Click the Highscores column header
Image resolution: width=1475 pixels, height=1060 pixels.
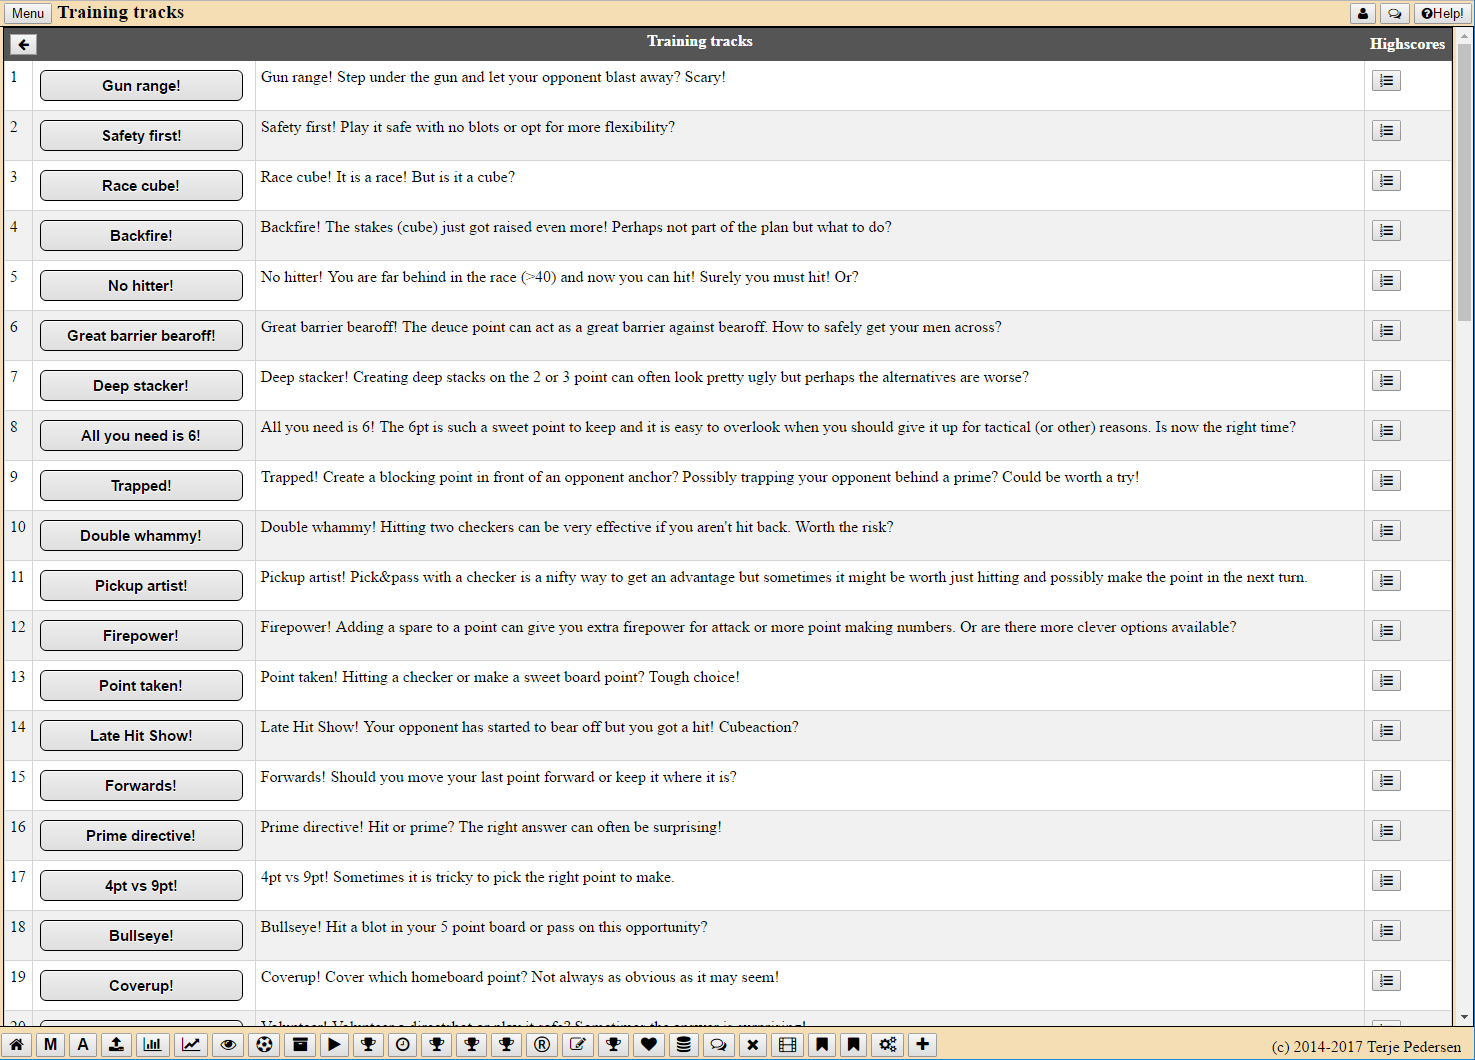[x=1407, y=44]
